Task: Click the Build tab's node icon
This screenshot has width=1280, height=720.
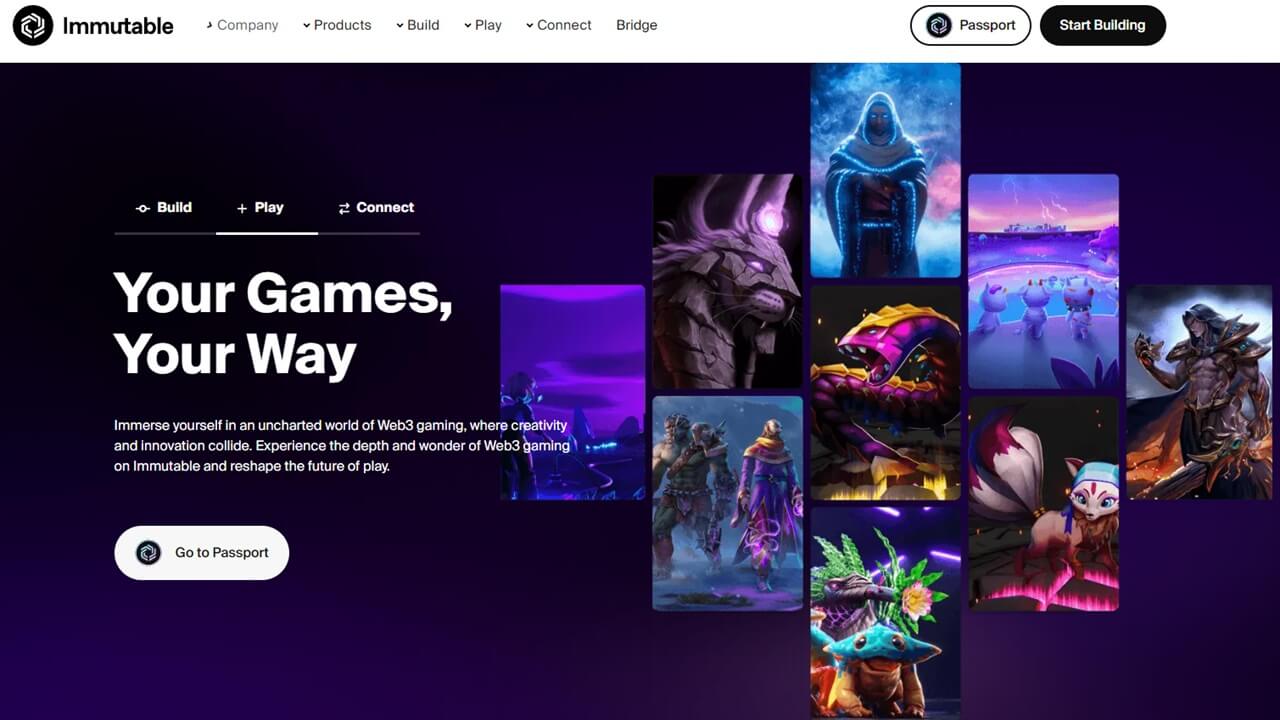Action: tap(143, 208)
